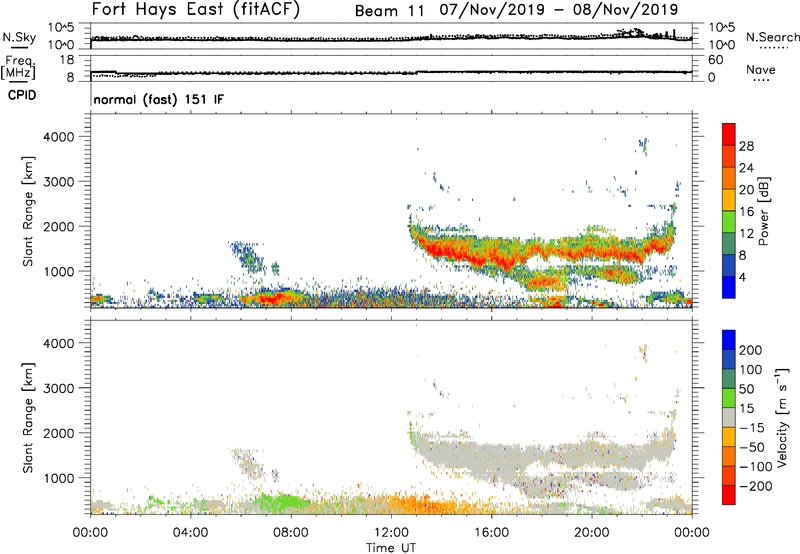
Task: Click the '20:00' time tick label
Action: (592, 533)
